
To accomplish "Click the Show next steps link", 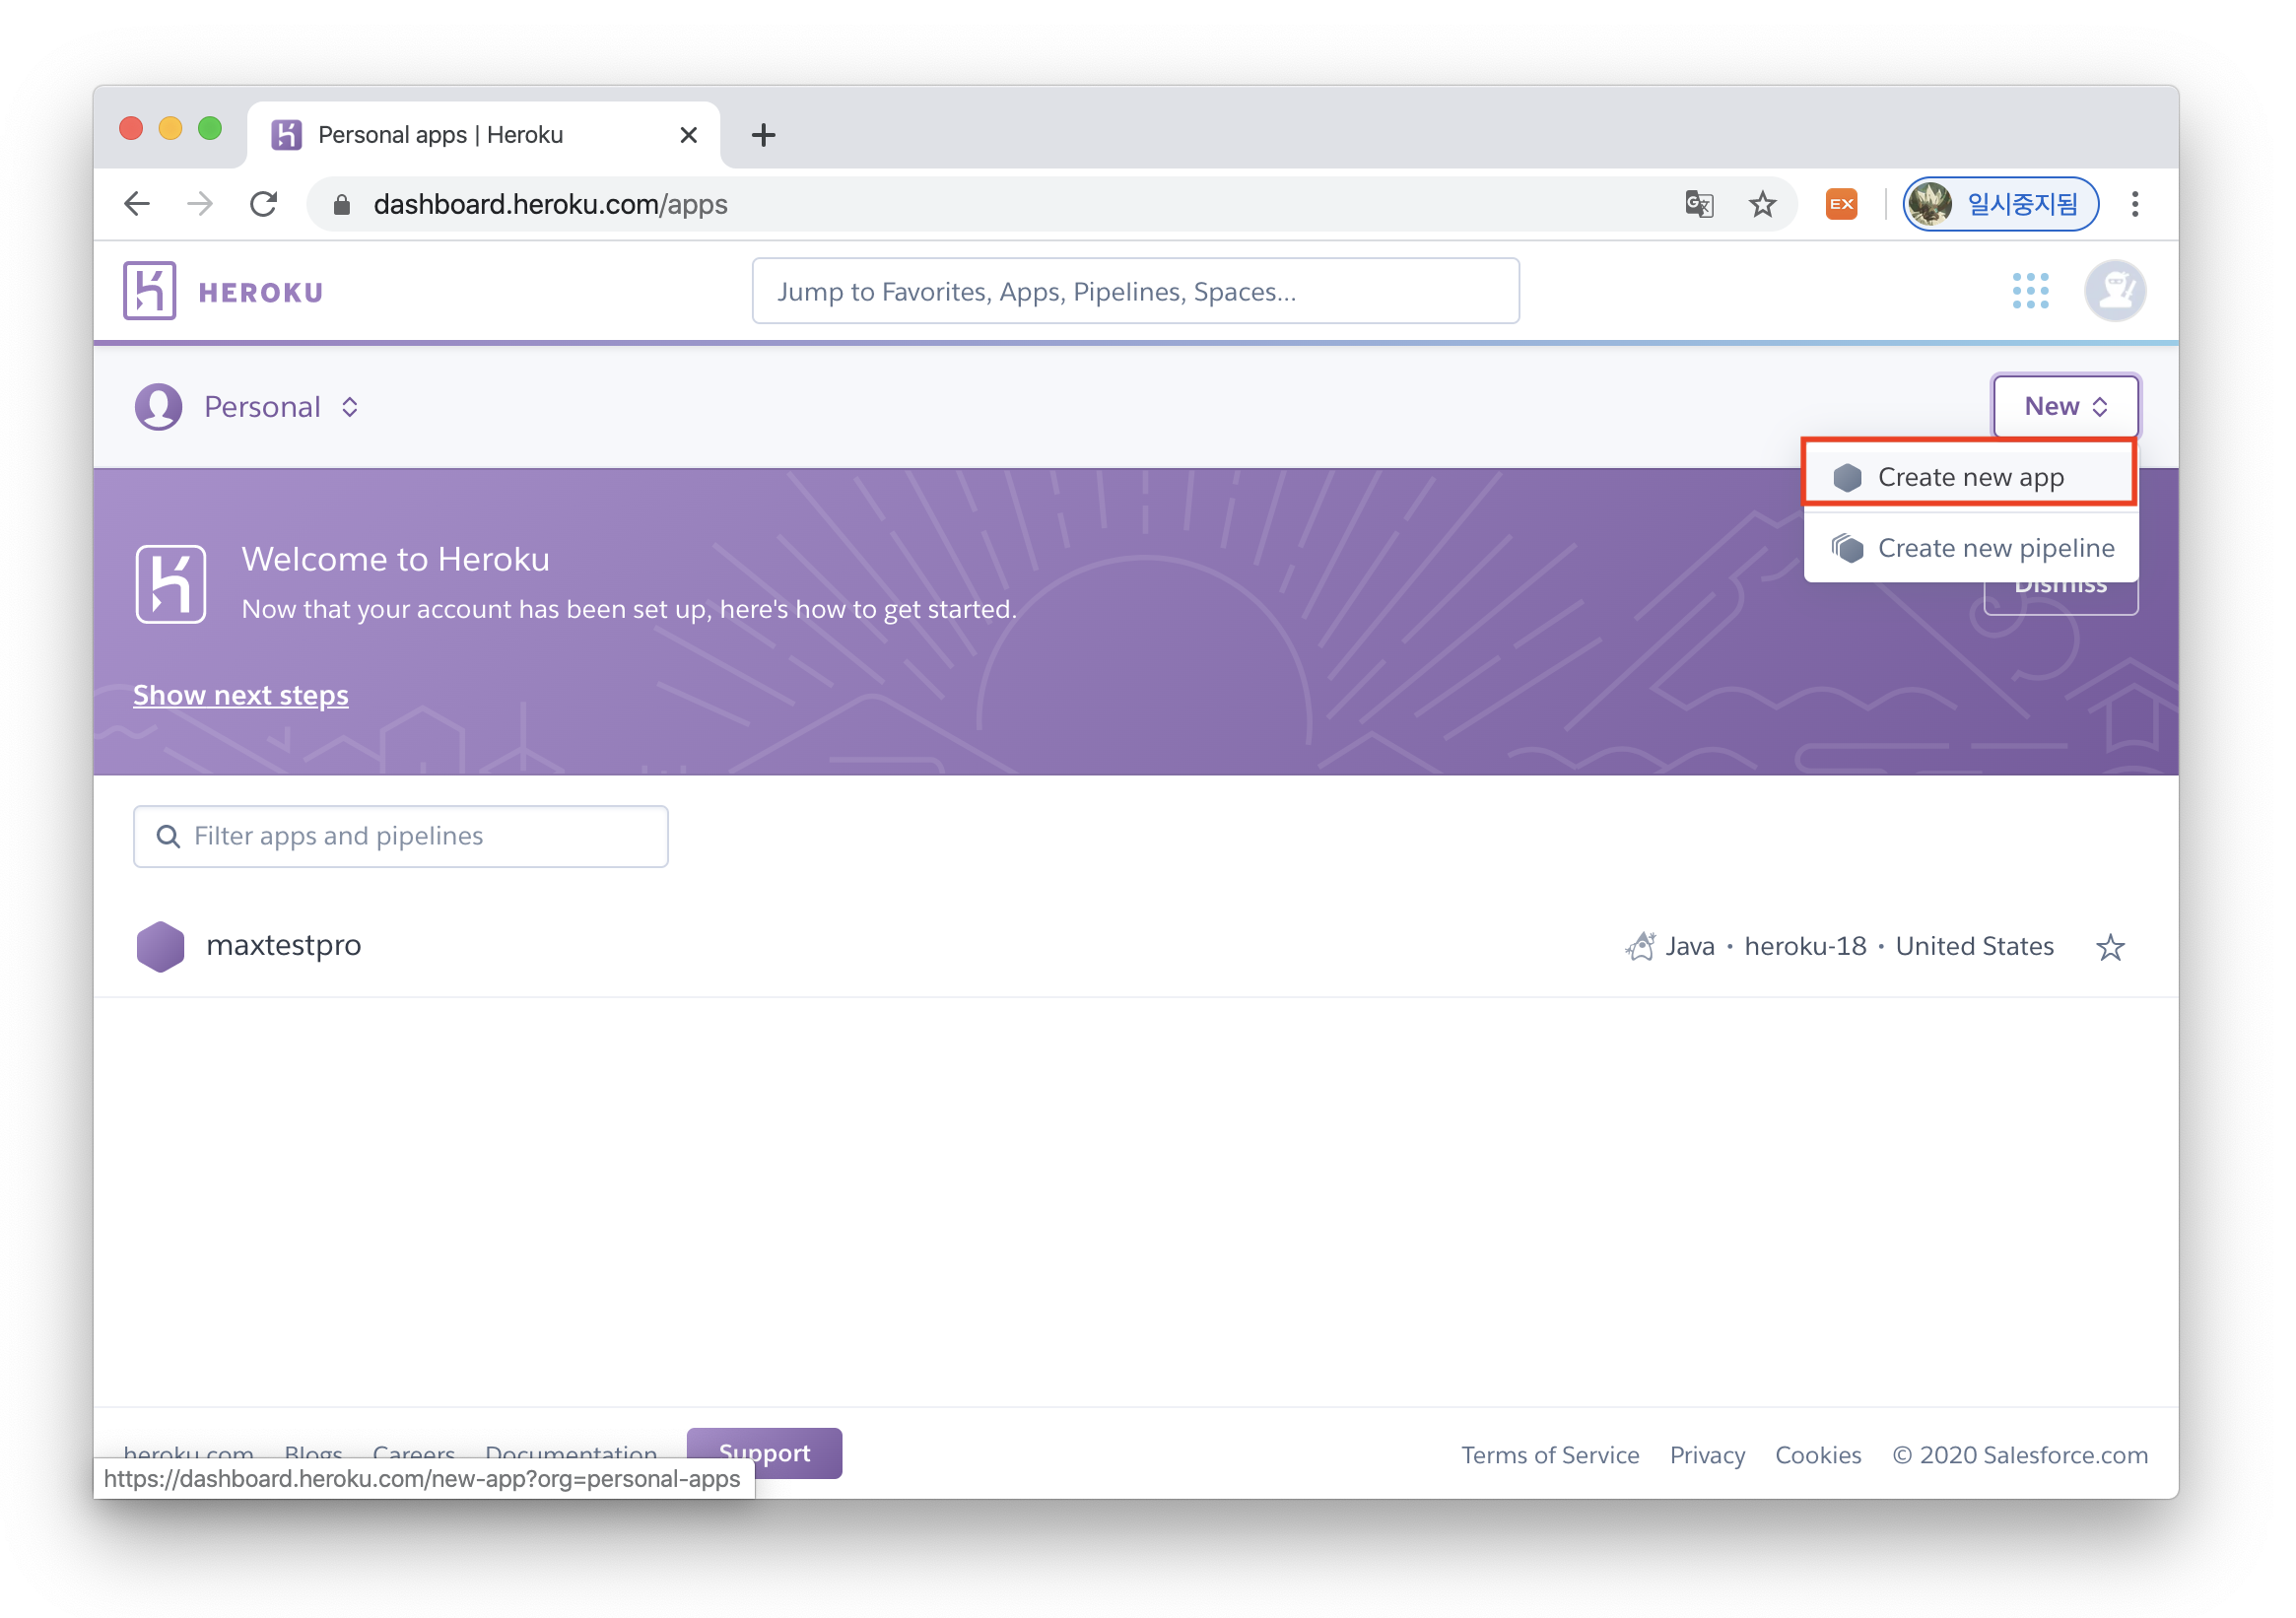I will pos(241,695).
